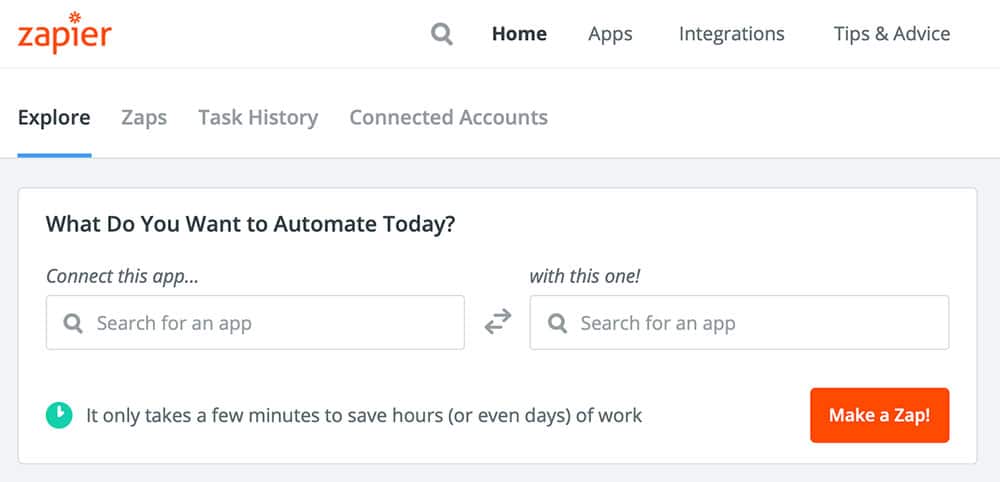Select the Explore tab
Viewport: 1000px width, 482px height.
click(x=54, y=118)
